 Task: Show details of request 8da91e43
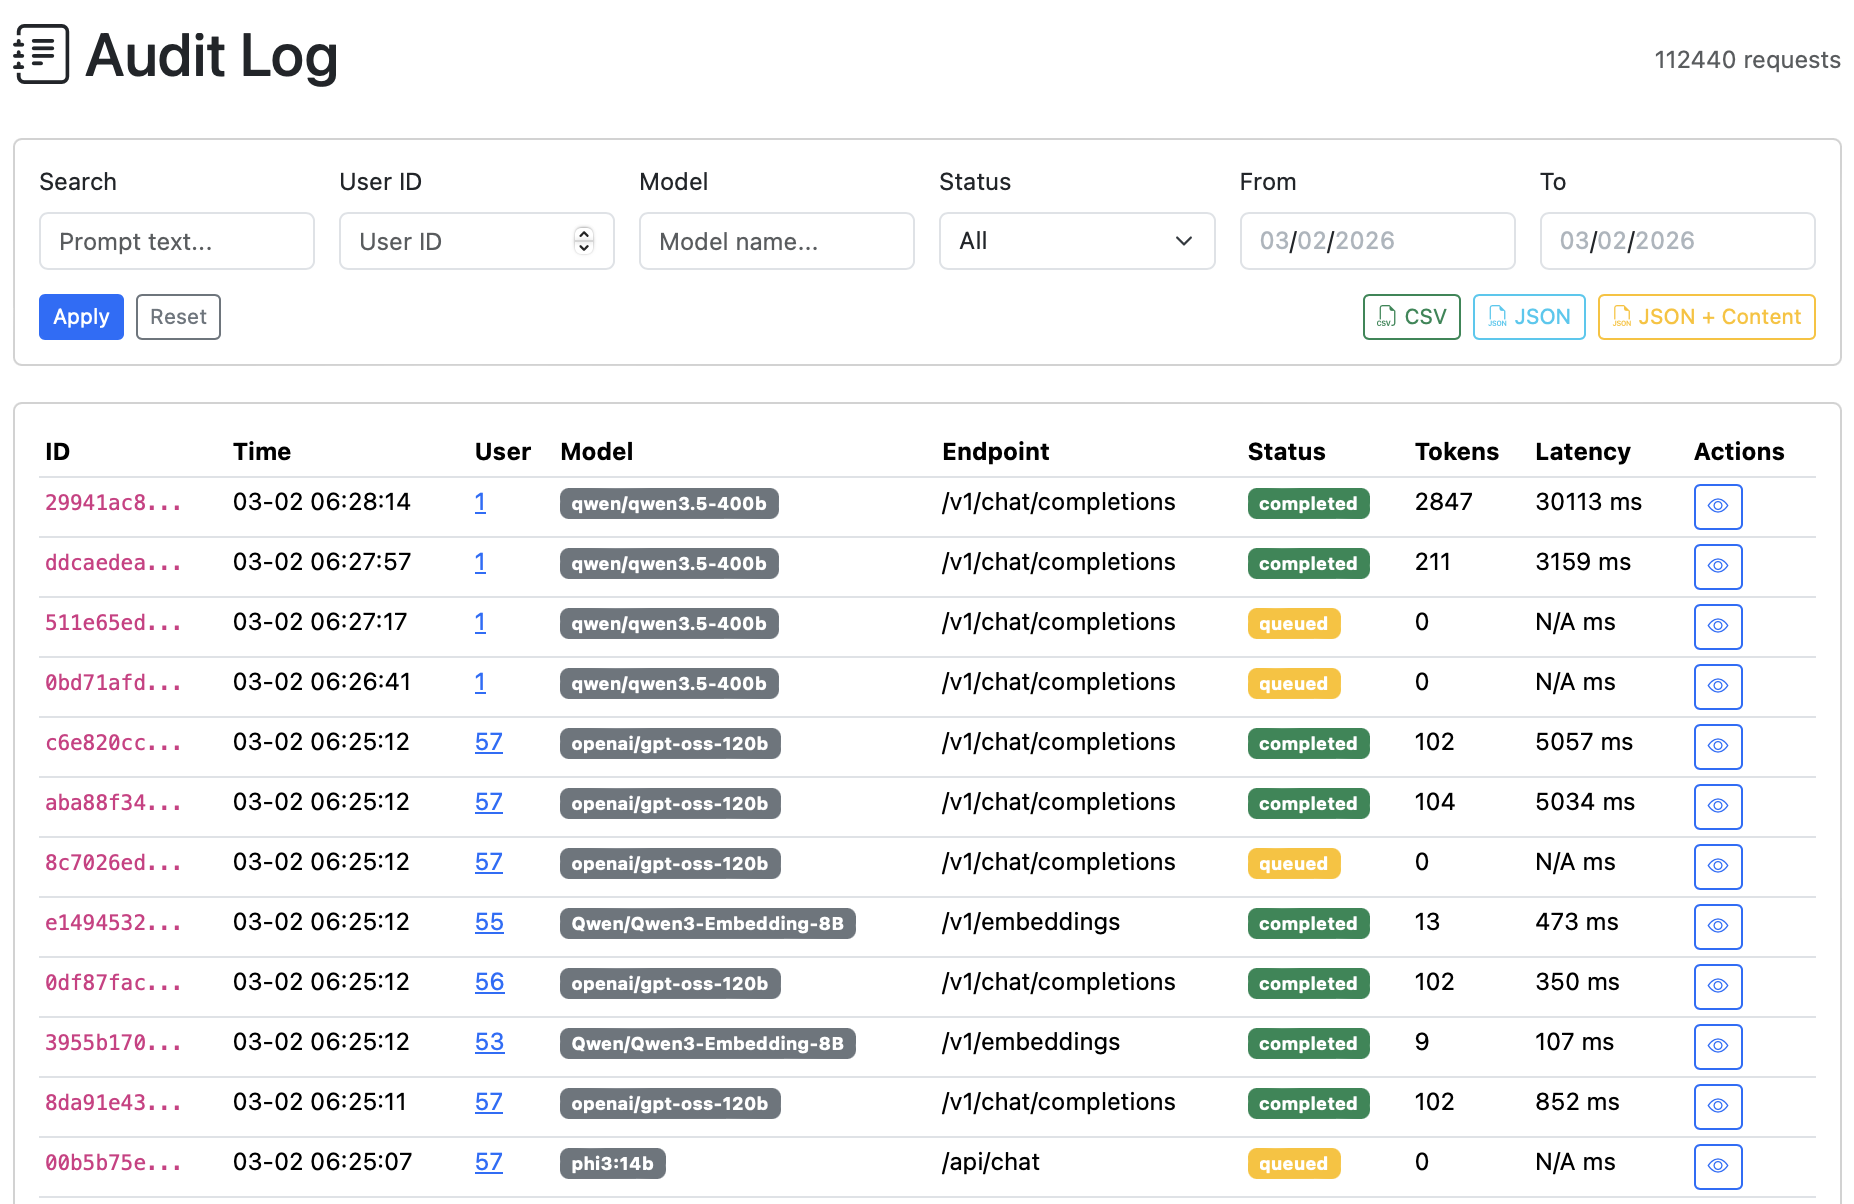[1717, 1106]
